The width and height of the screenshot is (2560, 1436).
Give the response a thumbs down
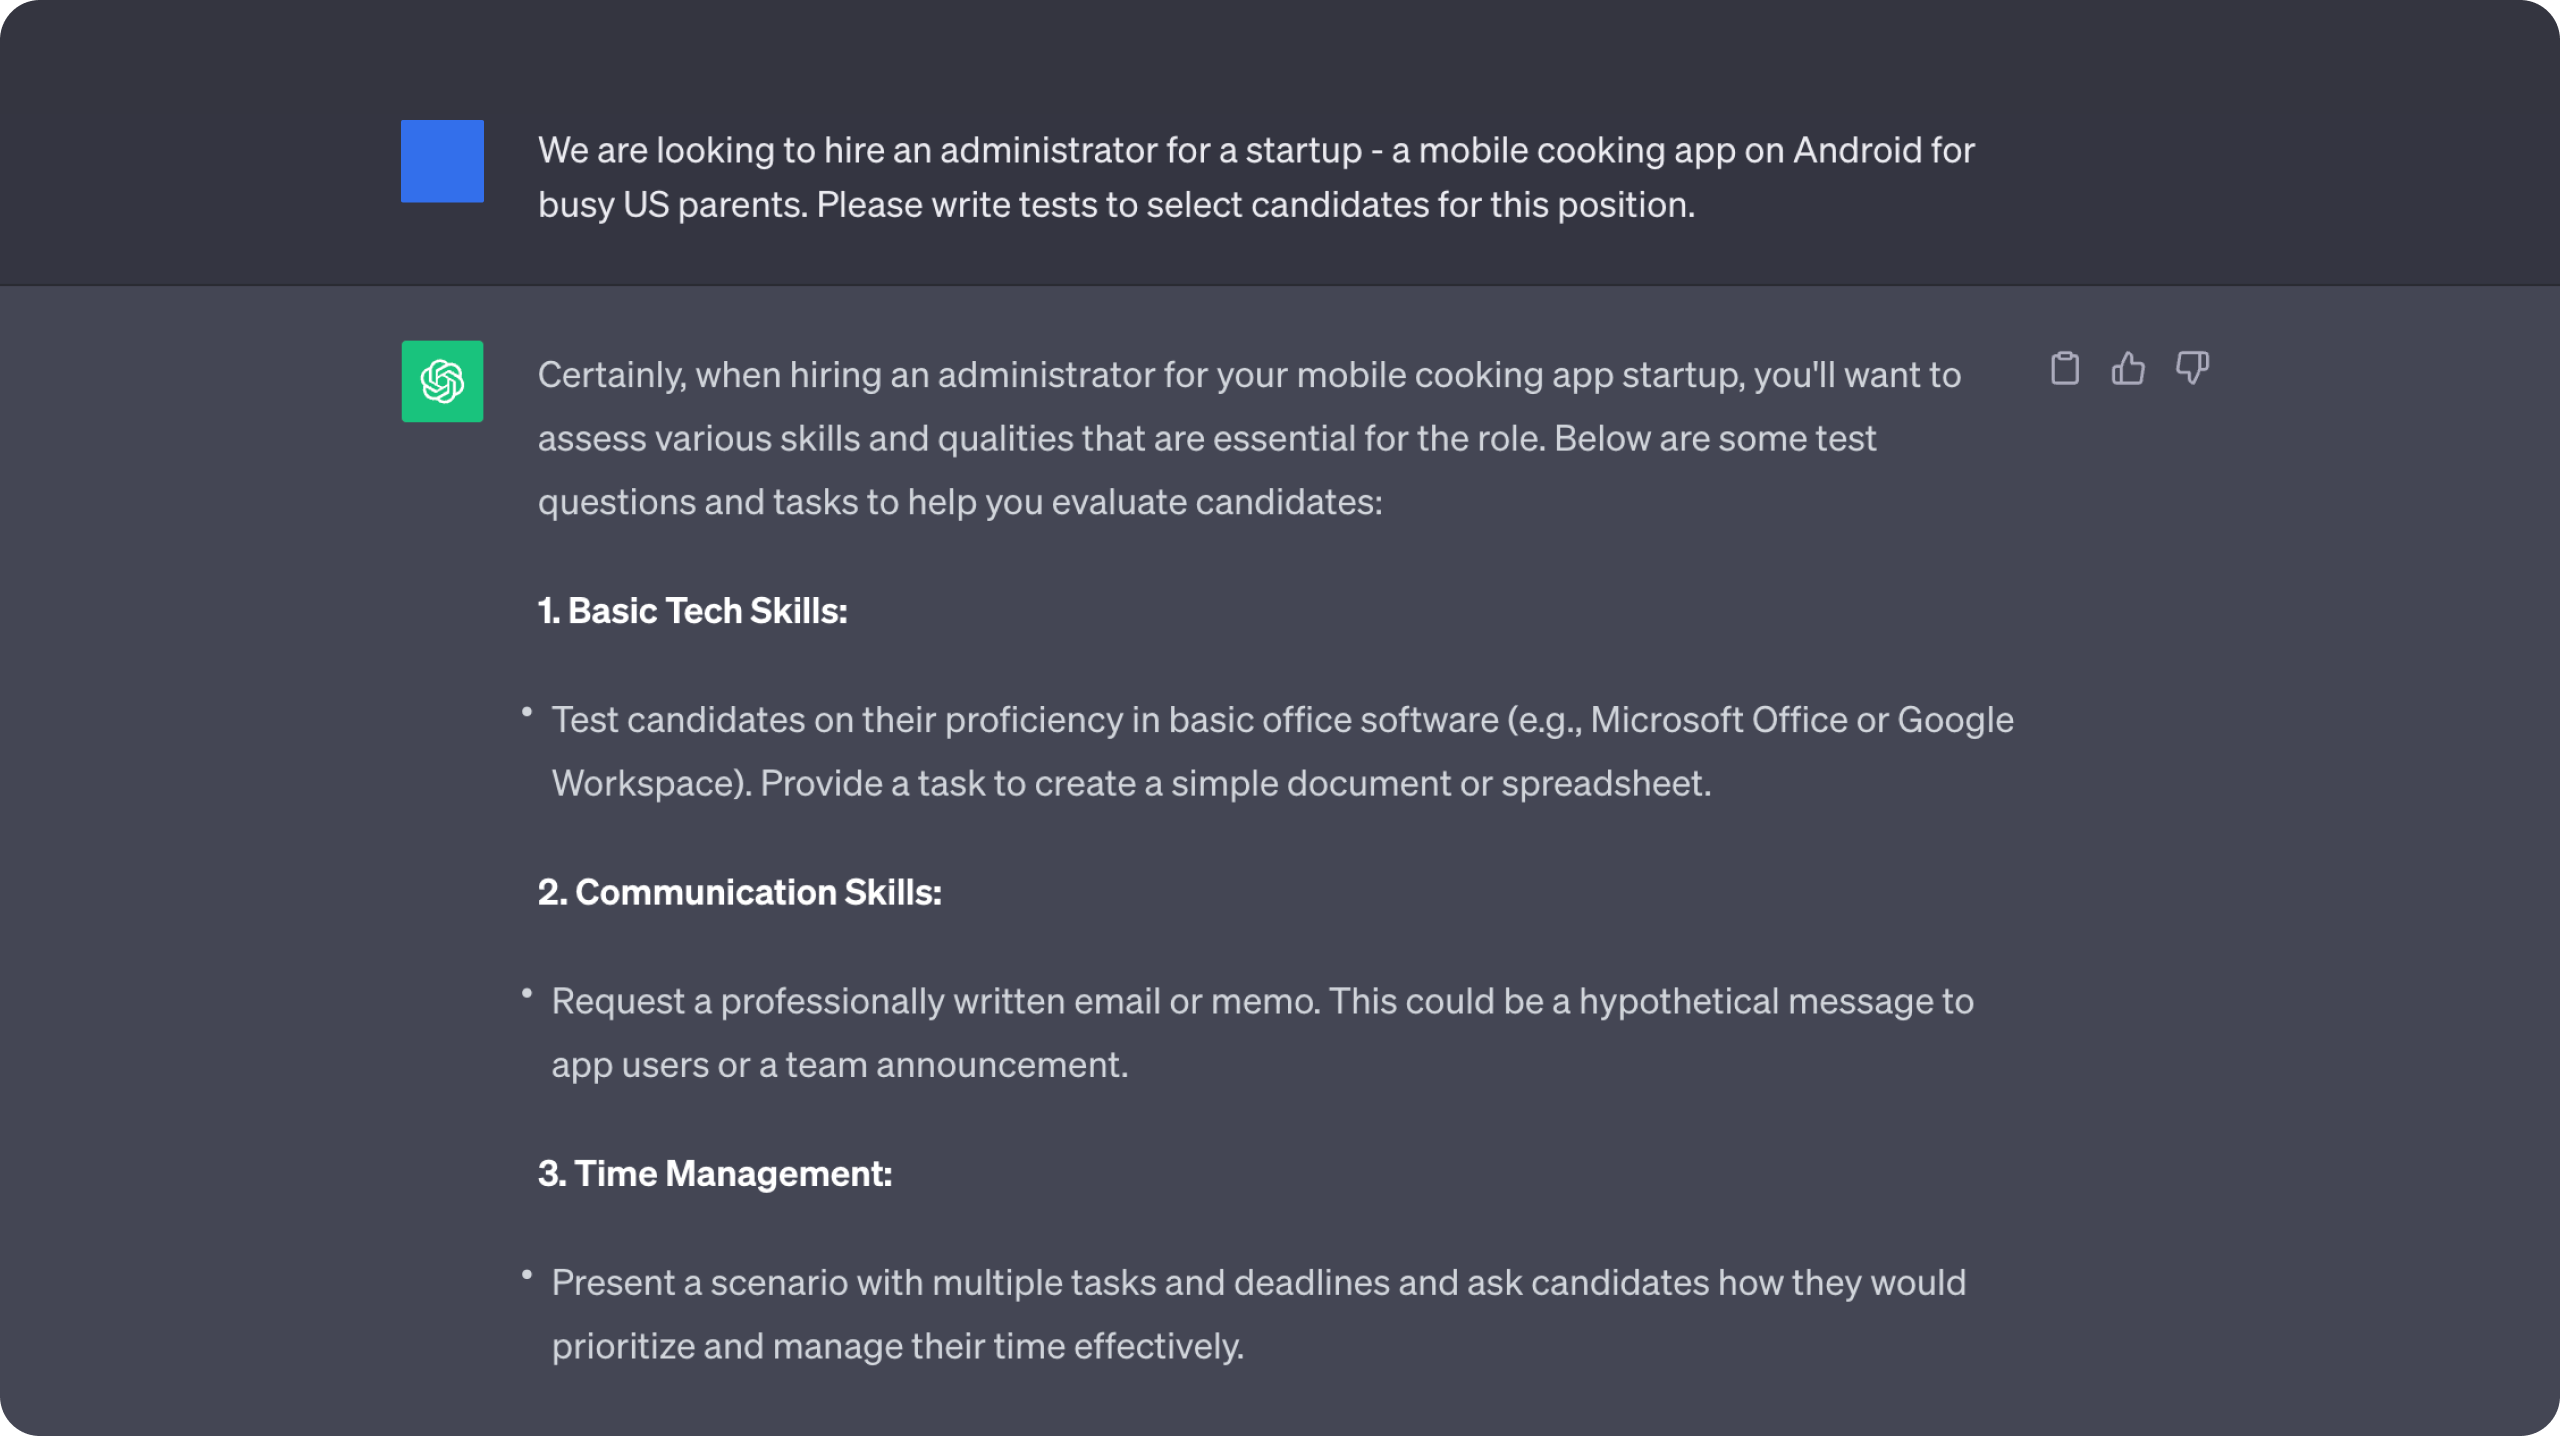point(2192,369)
